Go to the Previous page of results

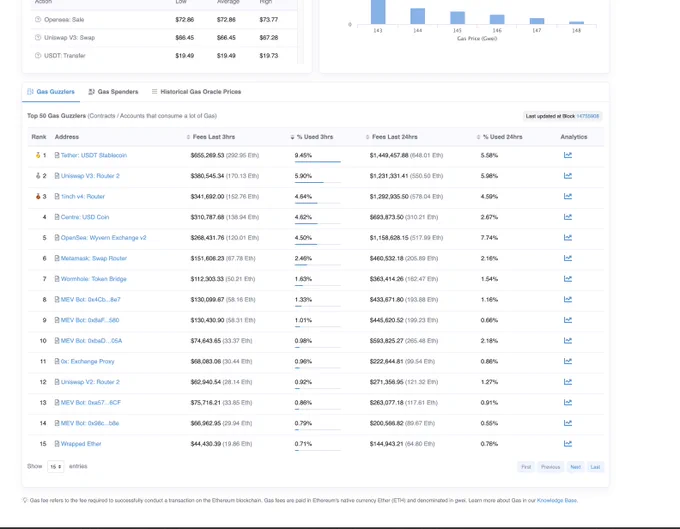550,467
